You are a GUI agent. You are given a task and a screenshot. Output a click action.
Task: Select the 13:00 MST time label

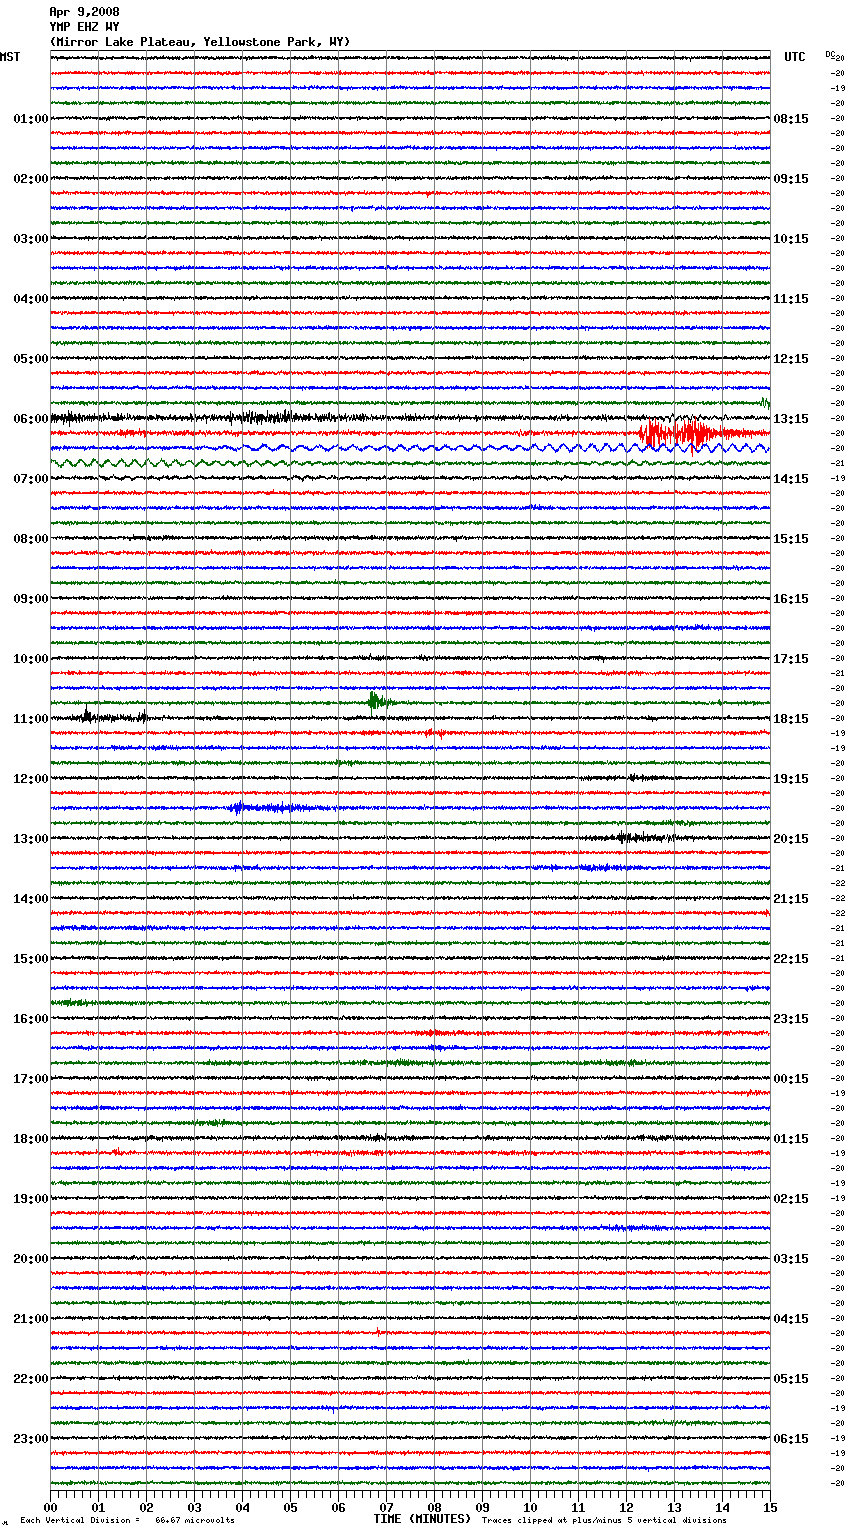tap(31, 839)
